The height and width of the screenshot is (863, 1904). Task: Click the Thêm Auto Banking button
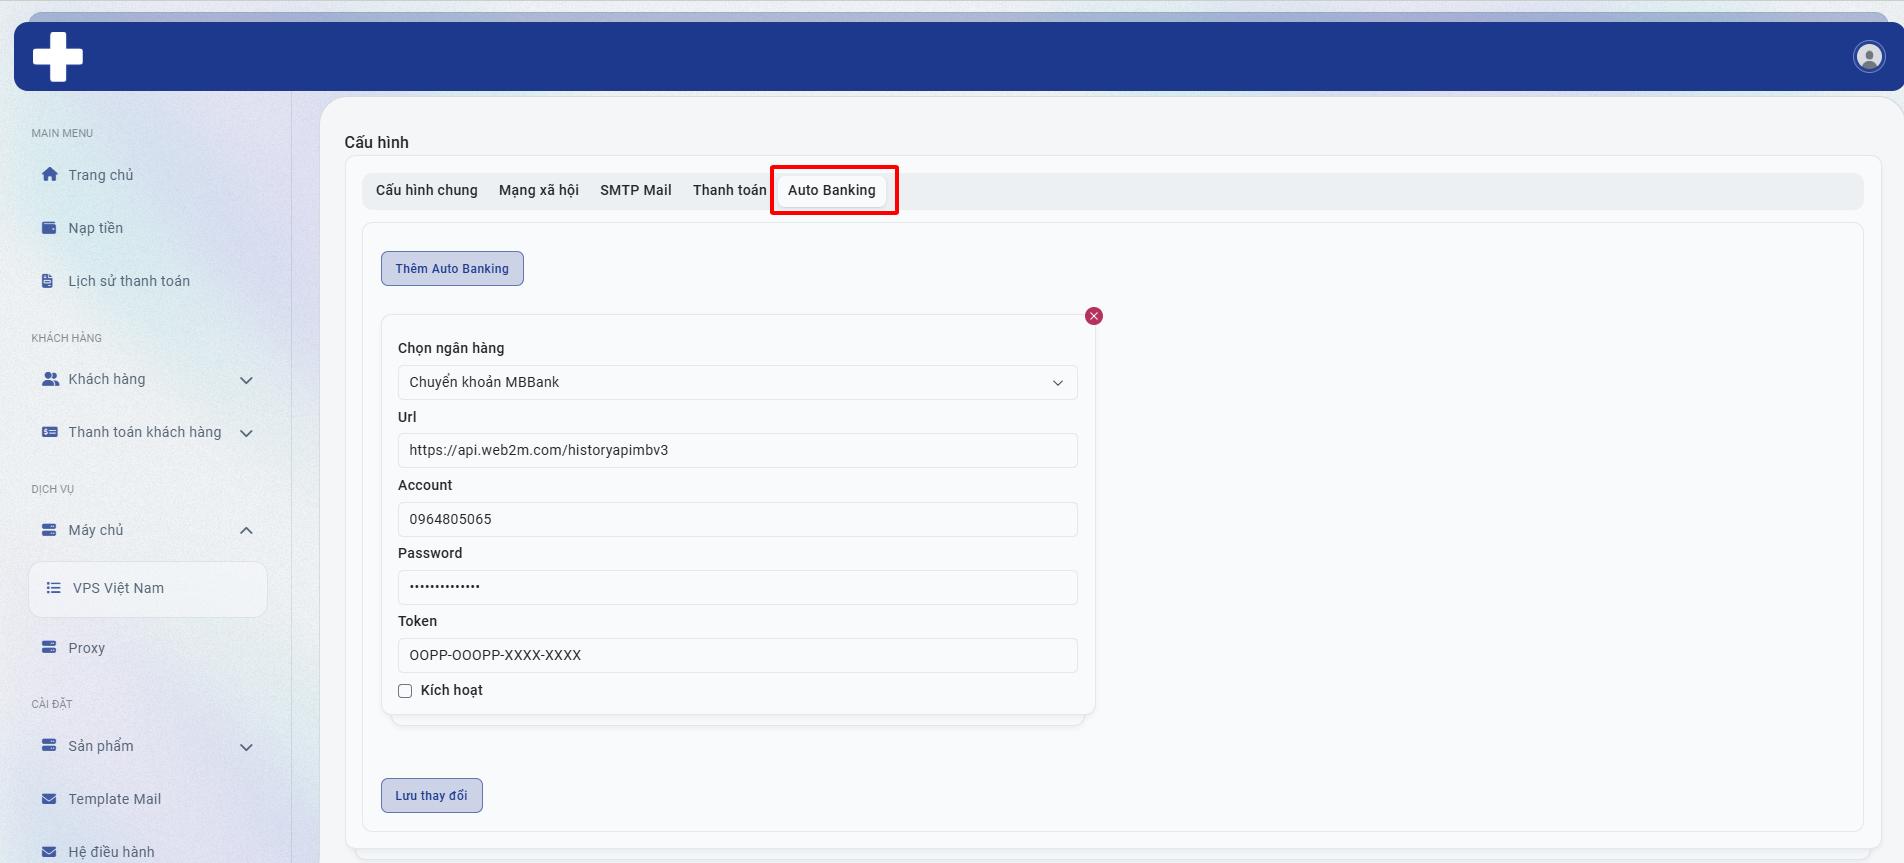click(x=452, y=268)
